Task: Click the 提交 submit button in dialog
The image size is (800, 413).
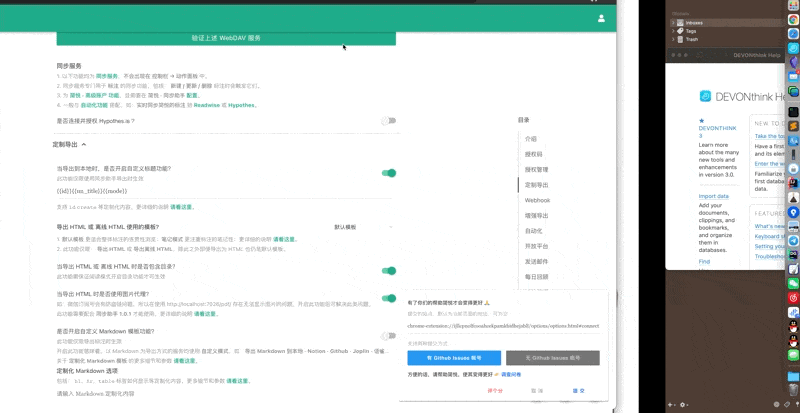Action: click(579, 391)
